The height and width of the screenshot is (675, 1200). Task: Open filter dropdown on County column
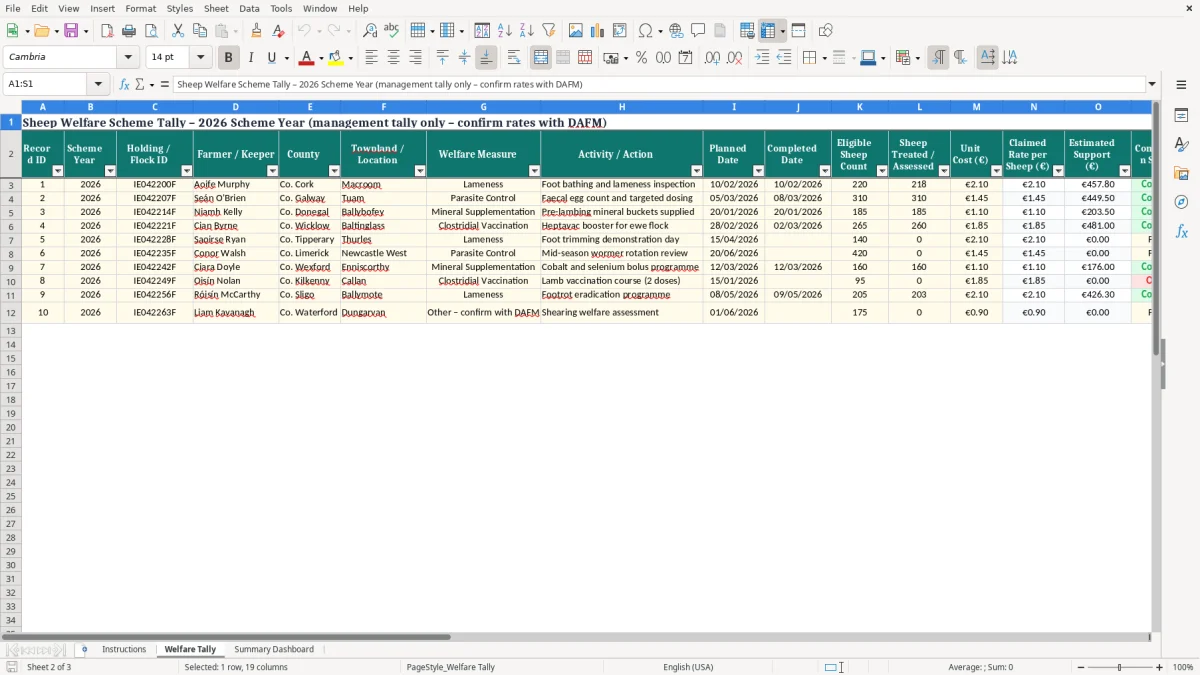click(x=334, y=171)
